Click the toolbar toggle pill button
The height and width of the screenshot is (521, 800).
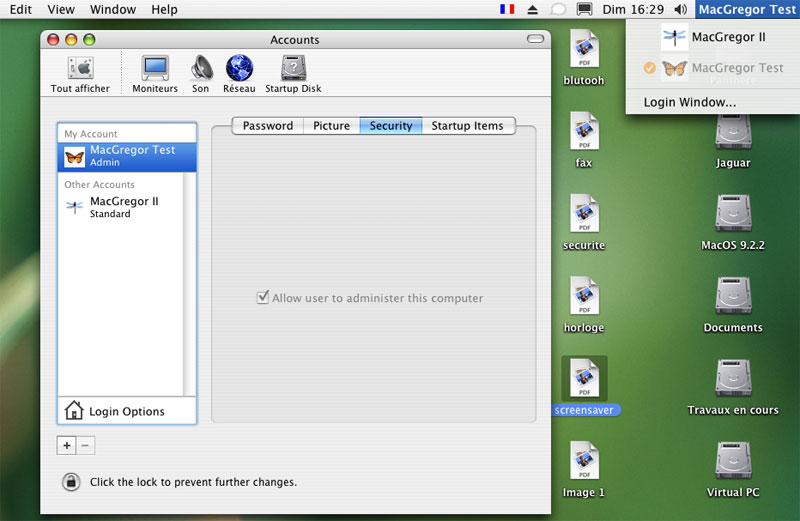point(535,39)
